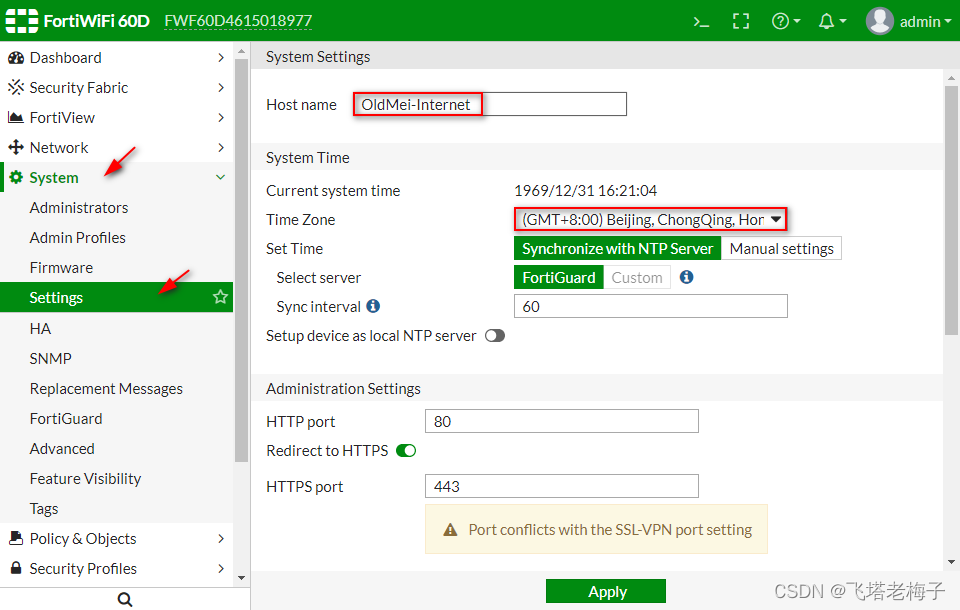
Task: Collapse the System menu chevron
Action: click(220, 177)
